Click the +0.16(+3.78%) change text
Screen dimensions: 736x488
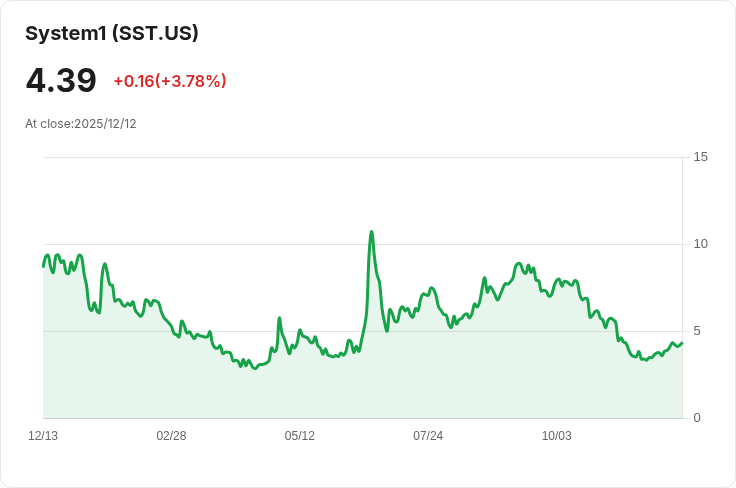click(170, 81)
